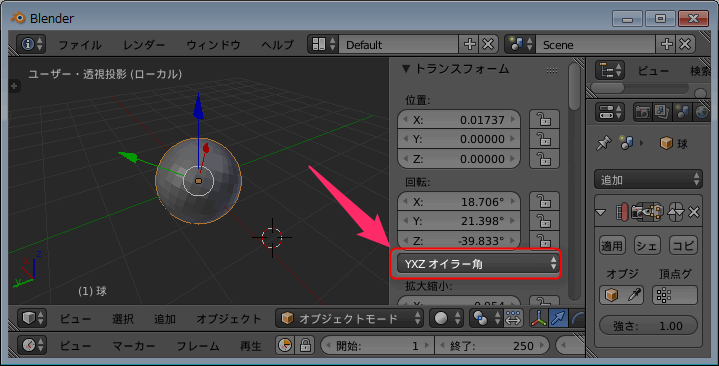Open the ウィンドウ menu
719x366 pixels.
pyautogui.click(x=214, y=44)
